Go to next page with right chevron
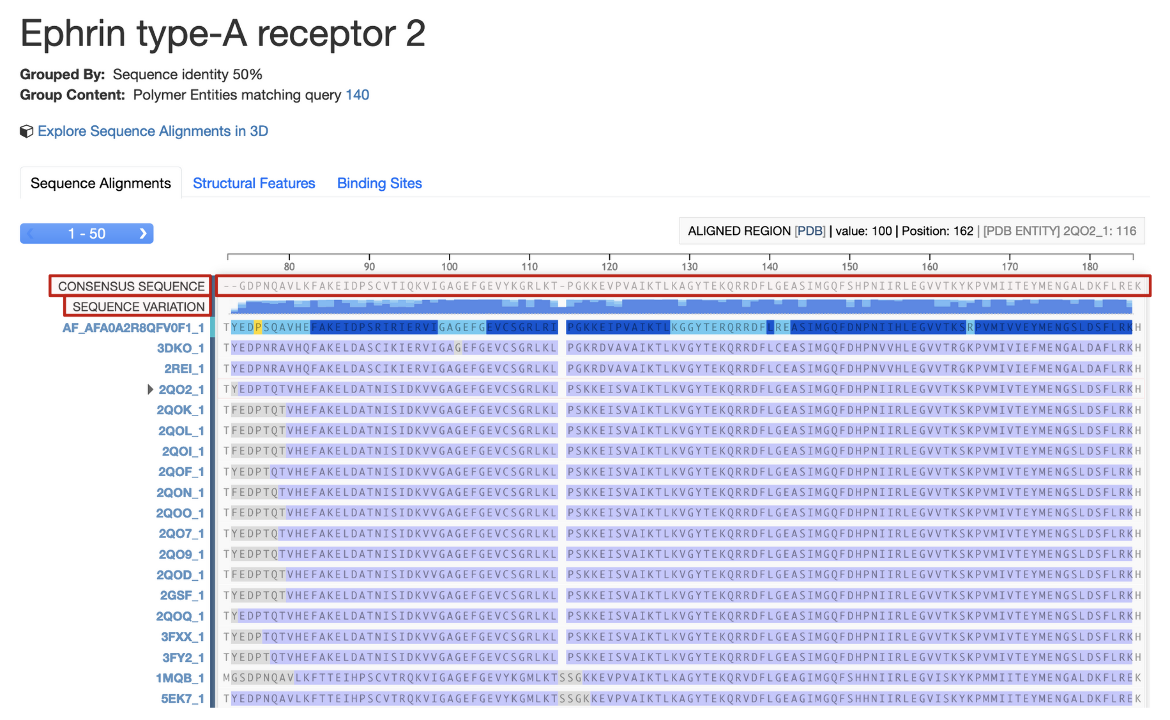The image size is (1170, 720). pyautogui.click(x=143, y=234)
